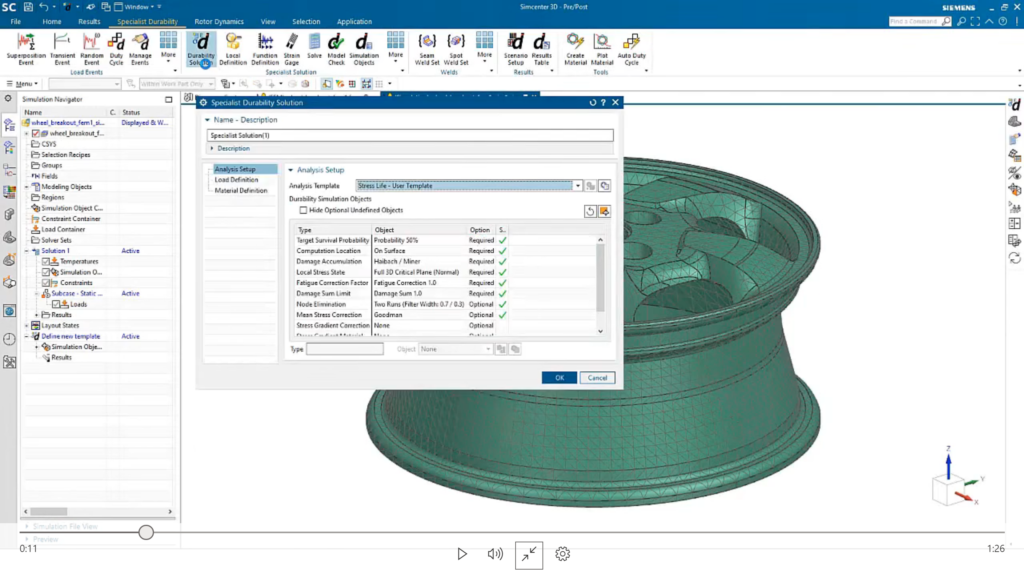Click the Seam Weld Set icon
The image size is (1024, 576).
428,46
